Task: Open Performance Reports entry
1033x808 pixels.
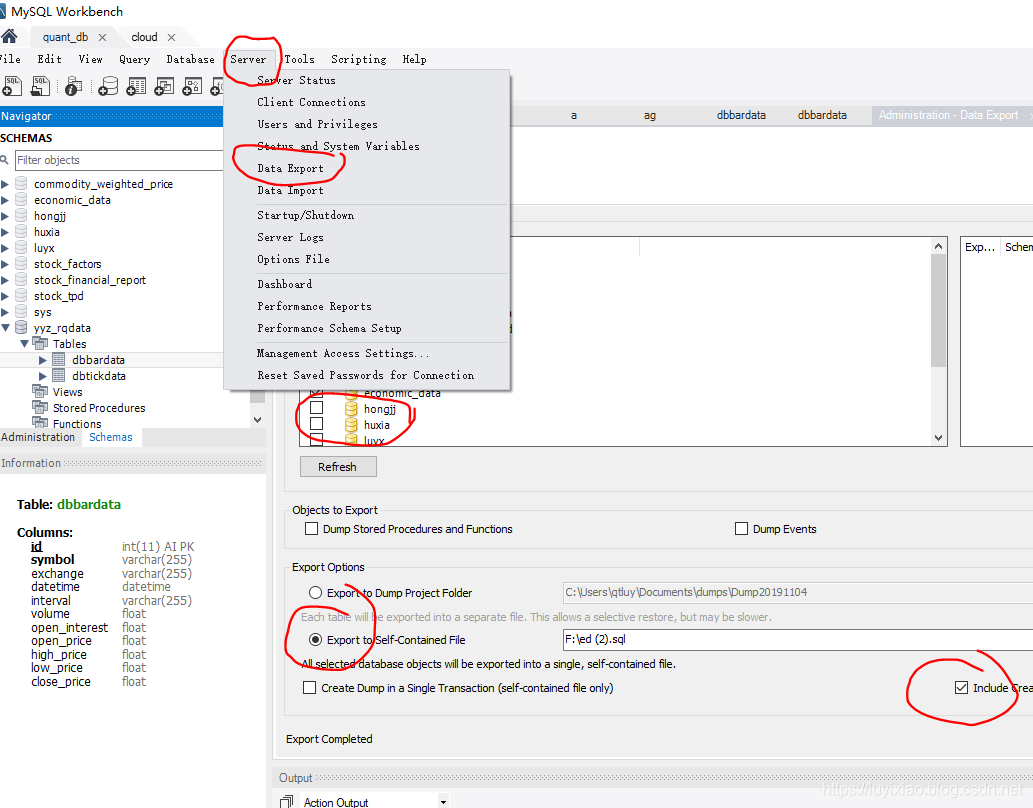Action: [314, 306]
